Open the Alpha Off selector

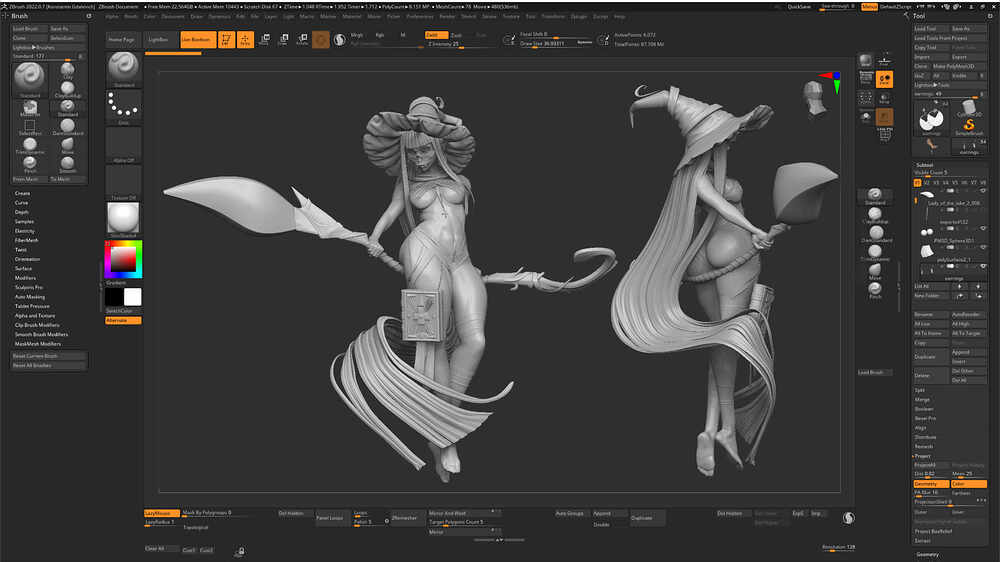pos(124,145)
